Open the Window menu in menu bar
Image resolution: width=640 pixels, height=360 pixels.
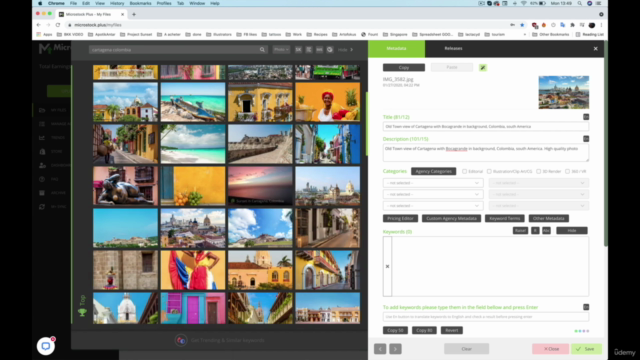(197, 3)
